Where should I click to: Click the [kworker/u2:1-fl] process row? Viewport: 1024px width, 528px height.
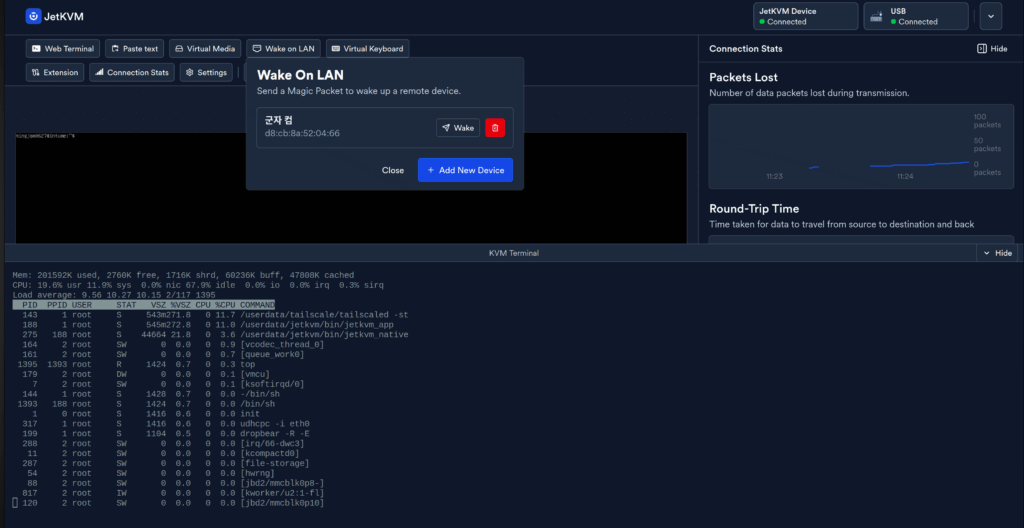click(168, 493)
